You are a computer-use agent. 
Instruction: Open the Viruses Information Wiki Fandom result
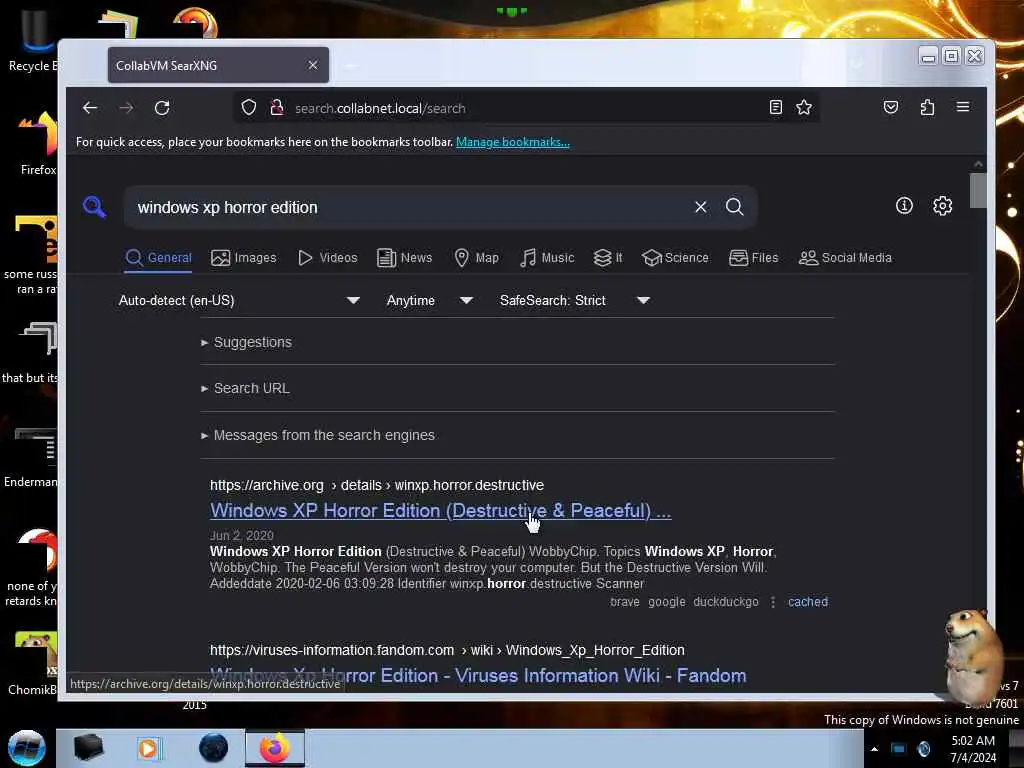click(x=478, y=675)
